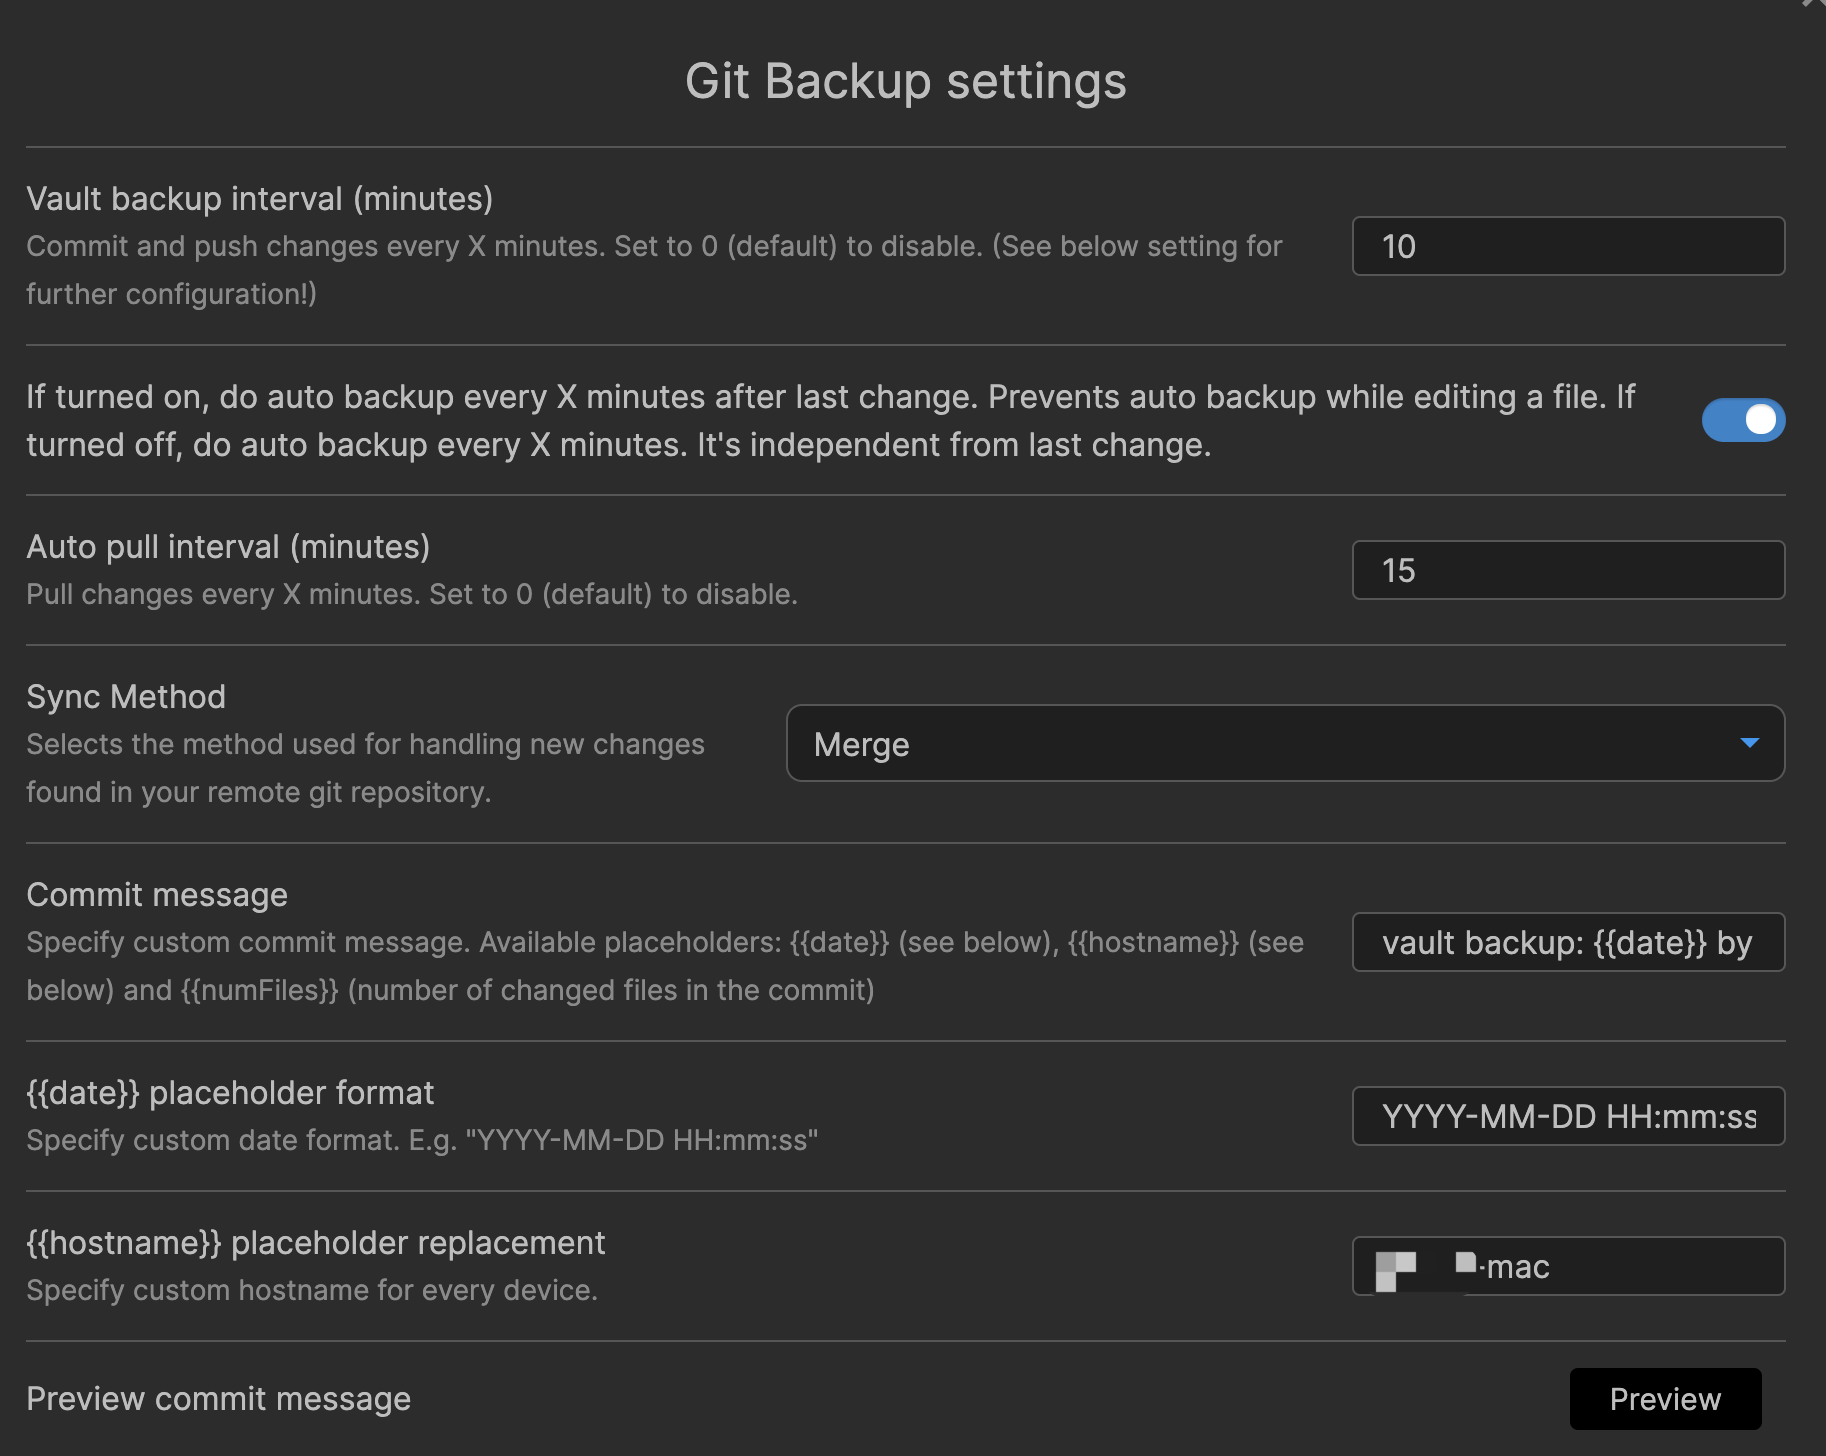This screenshot has height=1456, width=1826.
Task: Click the Vault backup interval (minutes) label
Action: pos(260,198)
